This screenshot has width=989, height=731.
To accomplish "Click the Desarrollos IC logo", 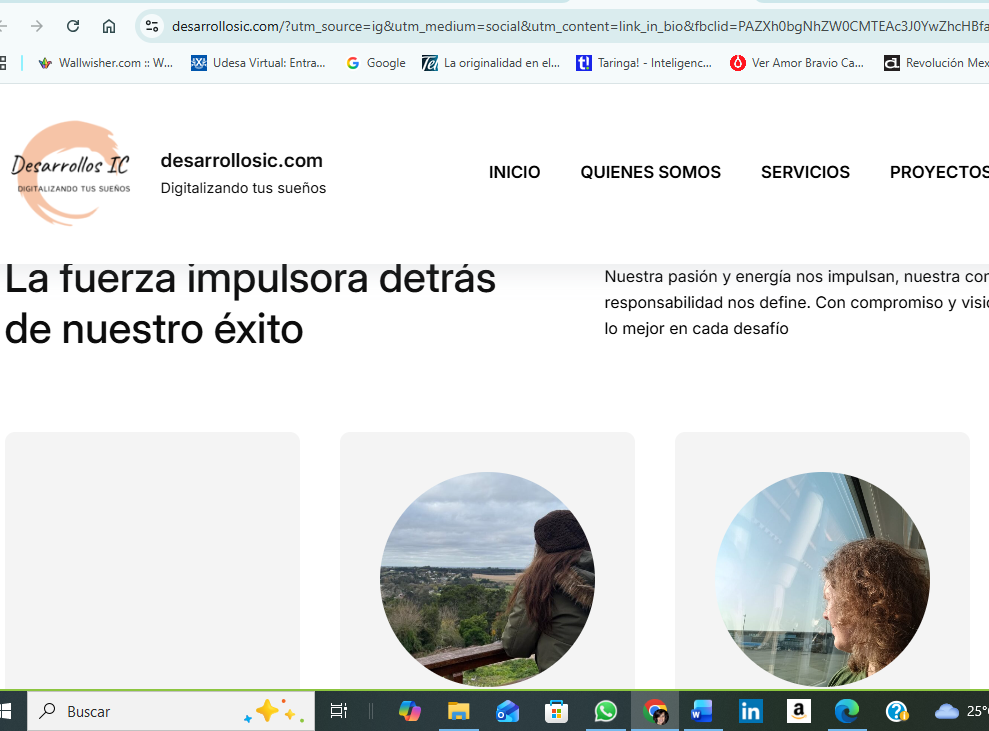I will coord(71,173).
